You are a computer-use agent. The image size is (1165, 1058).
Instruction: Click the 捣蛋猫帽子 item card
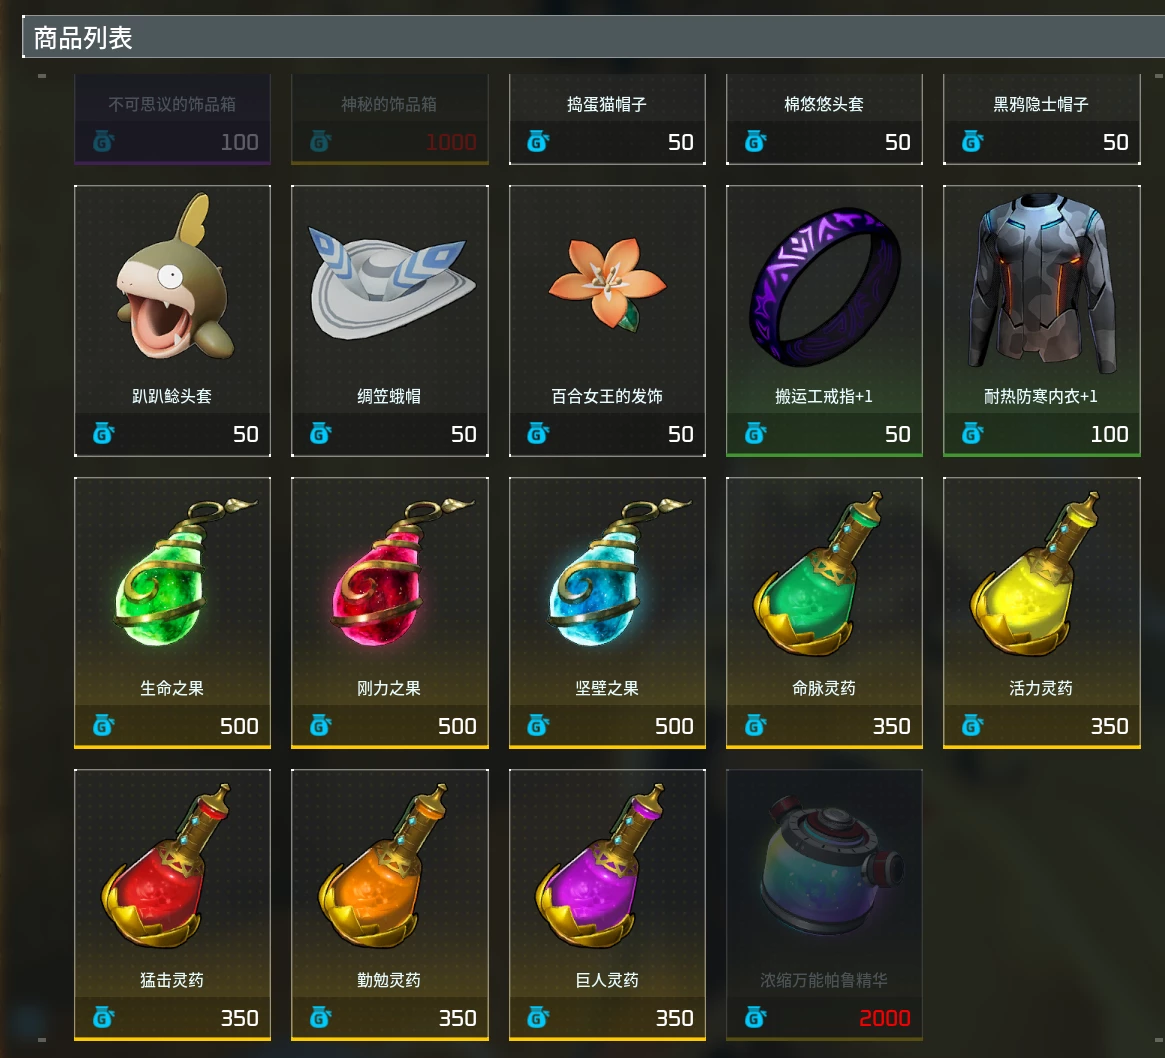point(607,119)
